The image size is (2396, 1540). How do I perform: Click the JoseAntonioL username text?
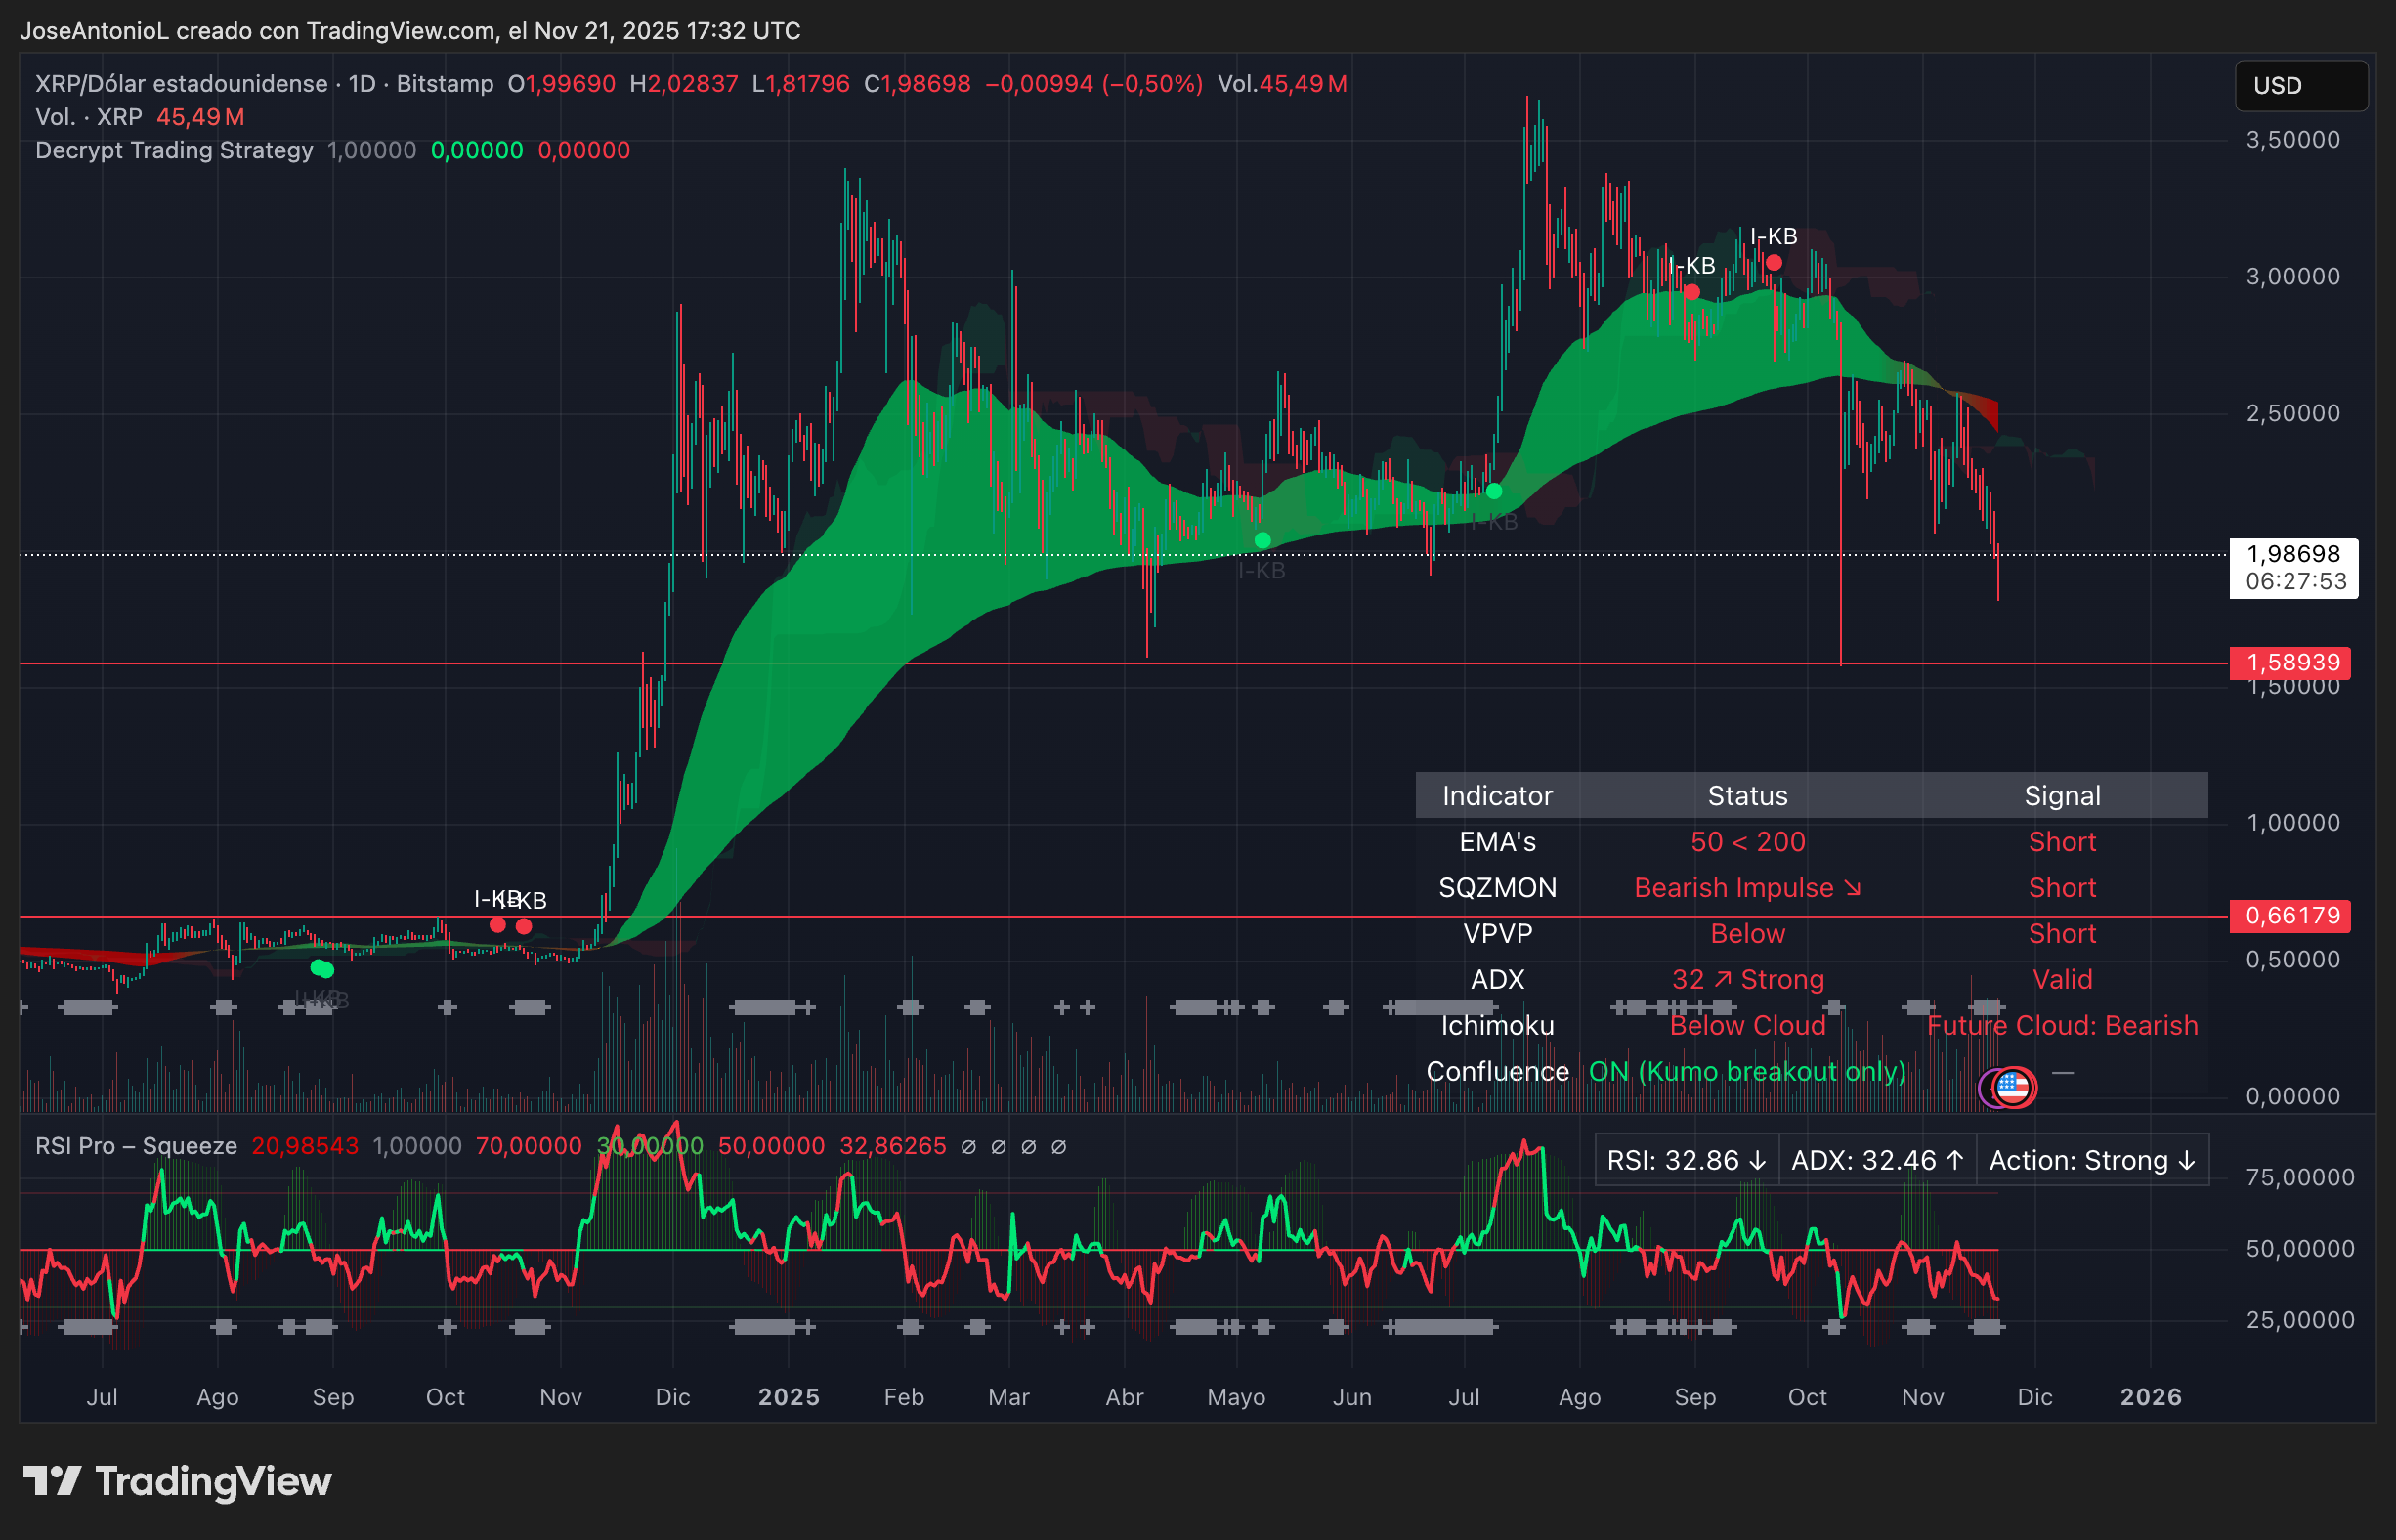[x=94, y=31]
